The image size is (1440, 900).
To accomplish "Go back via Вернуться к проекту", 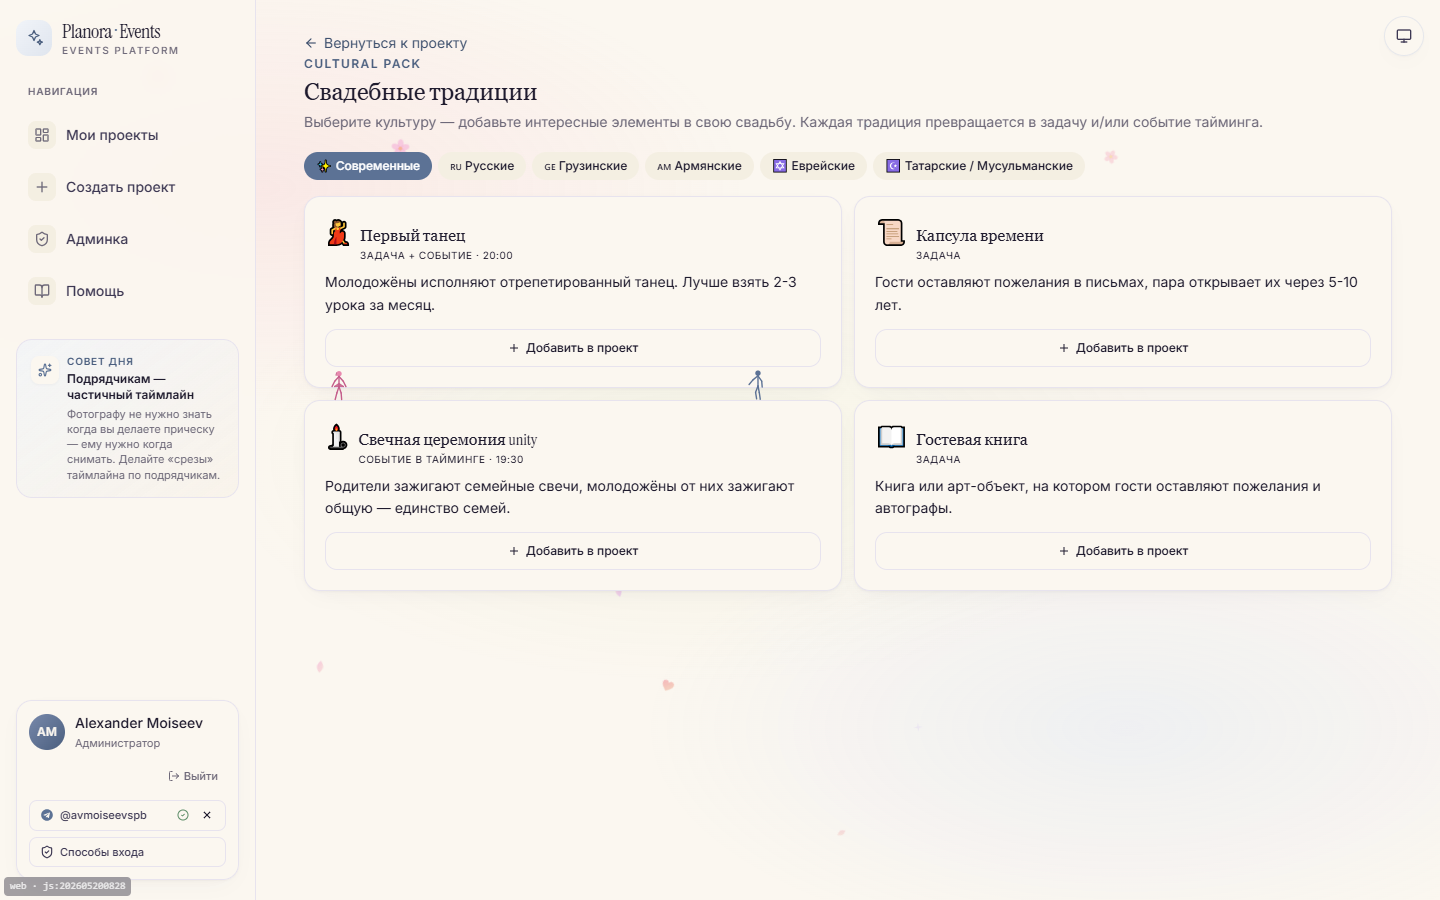I will coord(386,43).
